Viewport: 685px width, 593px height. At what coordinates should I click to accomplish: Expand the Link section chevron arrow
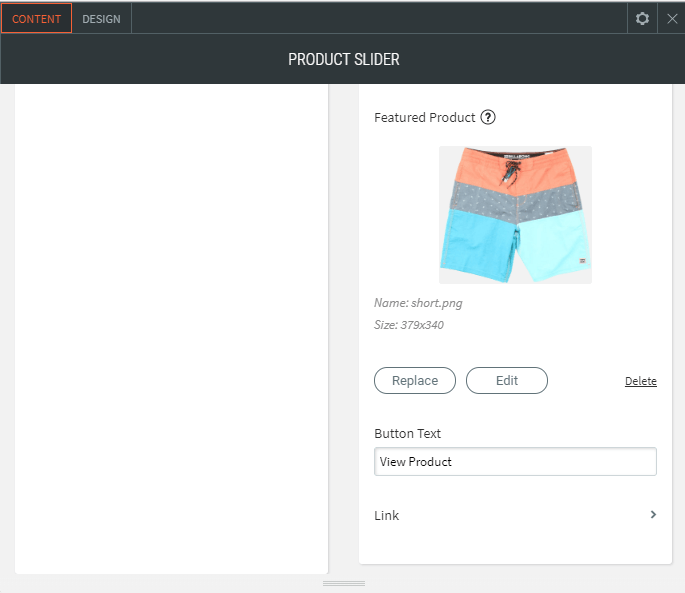point(653,515)
